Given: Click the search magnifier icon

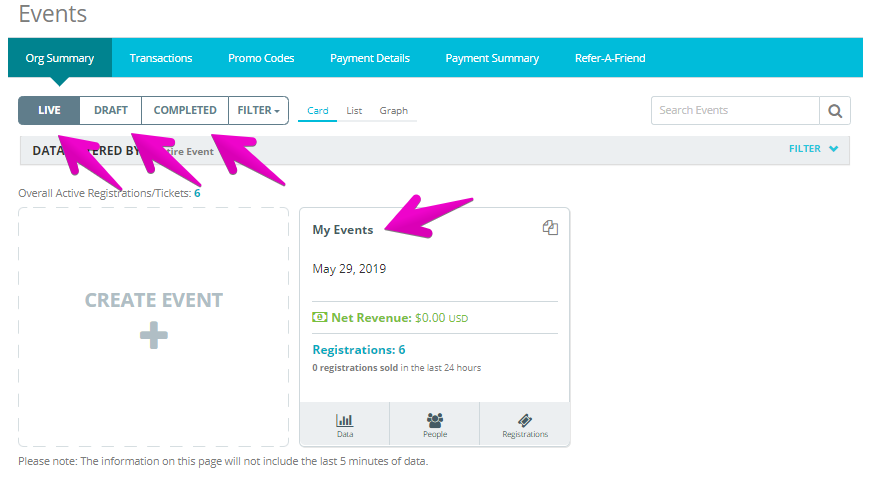Looking at the screenshot, I should pyautogui.click(x=835, y=111).
